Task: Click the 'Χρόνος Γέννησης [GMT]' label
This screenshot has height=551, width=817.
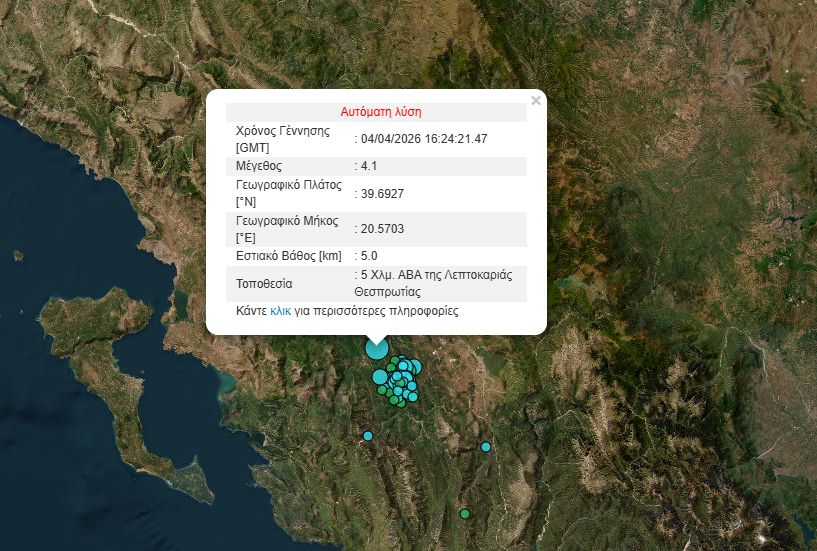Action: [x=282, y=139]
